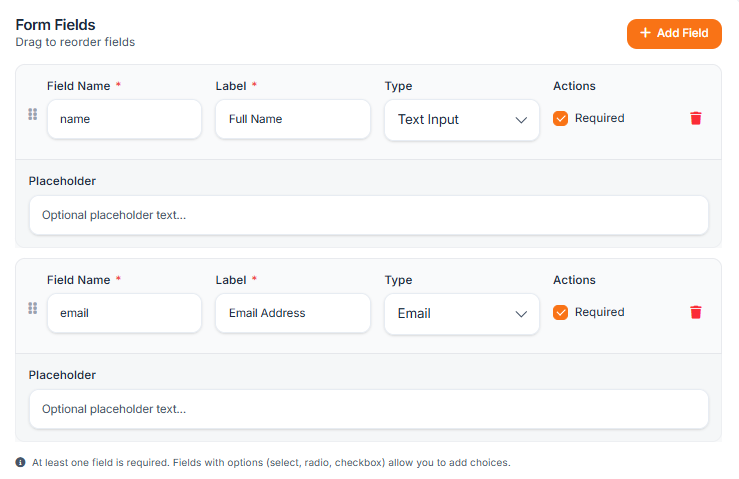Focus the 'Email Address' label input

pos(293,313)
